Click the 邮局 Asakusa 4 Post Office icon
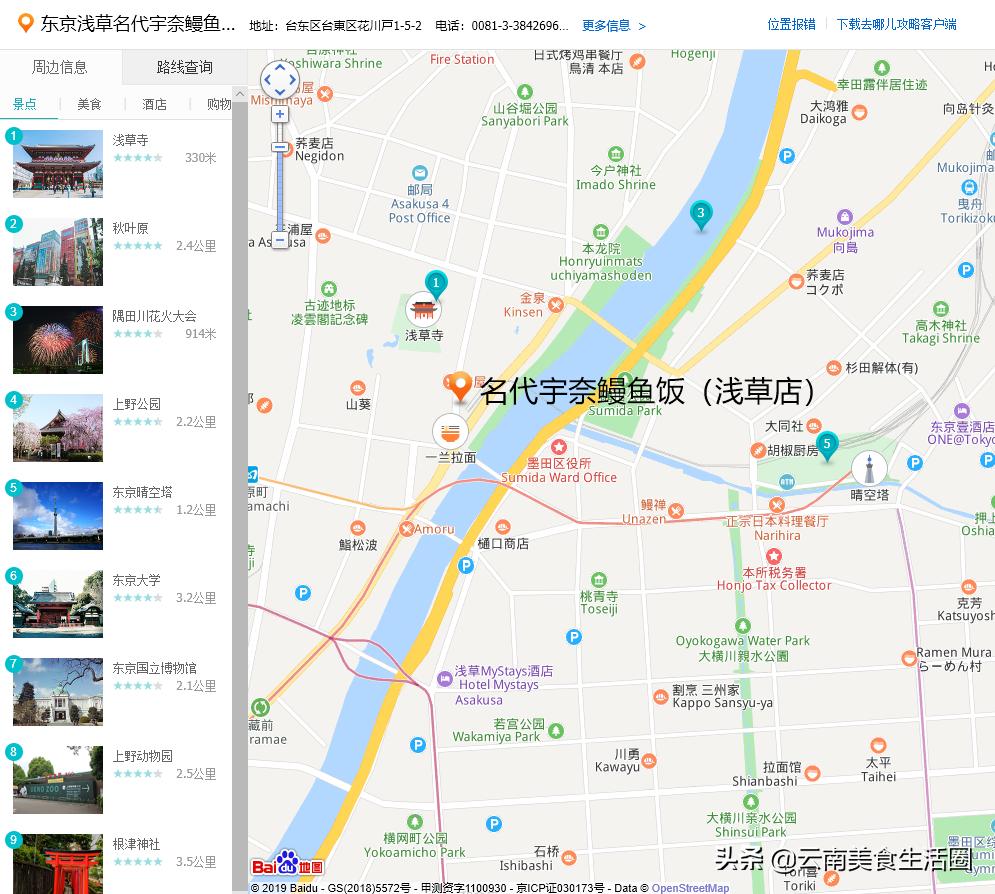995x894 pixels. click(x=420, y=173)
